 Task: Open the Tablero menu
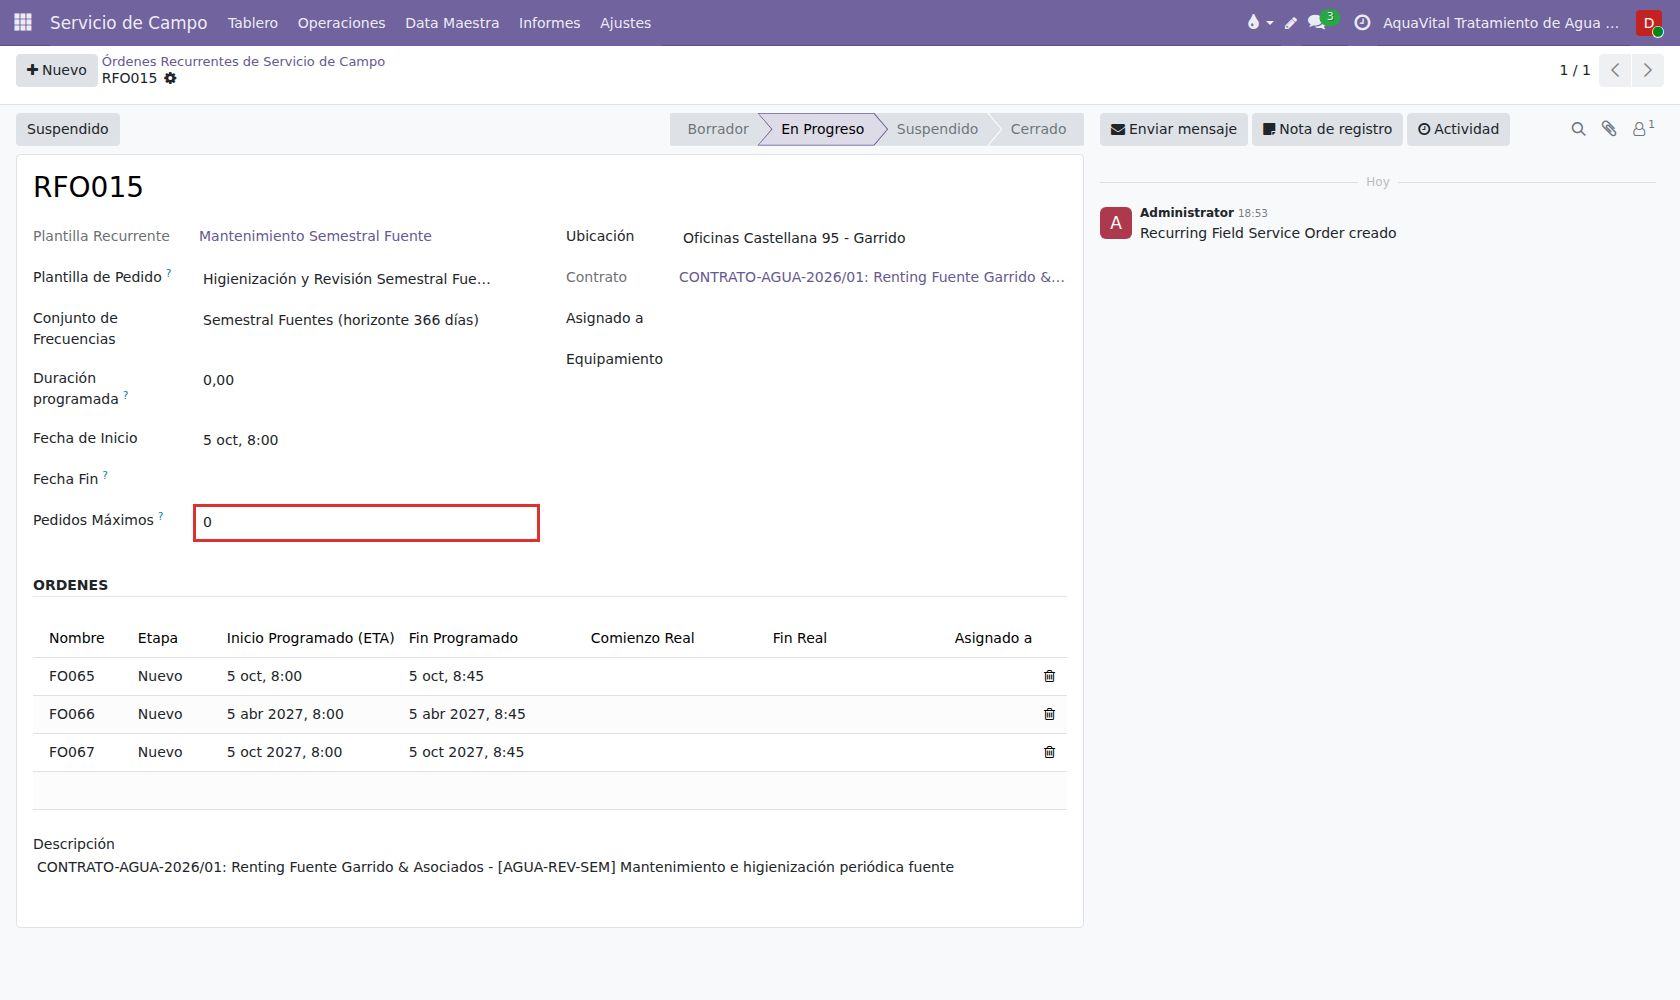253,22
